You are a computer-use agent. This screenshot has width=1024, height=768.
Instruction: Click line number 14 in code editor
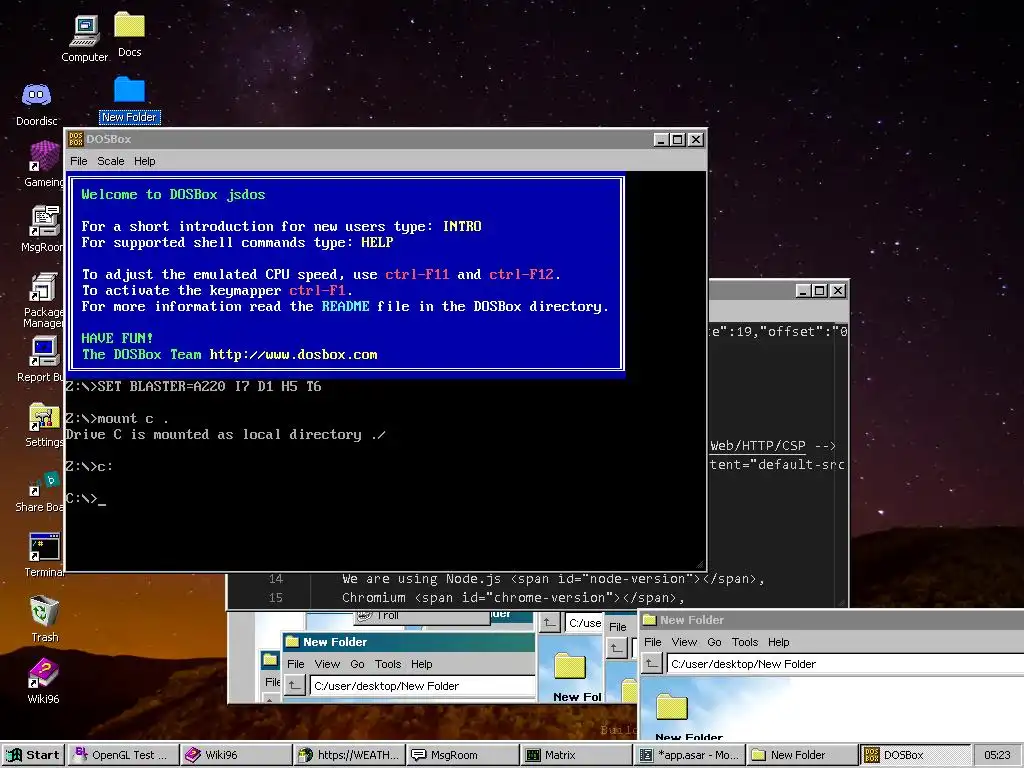(276, 579)
